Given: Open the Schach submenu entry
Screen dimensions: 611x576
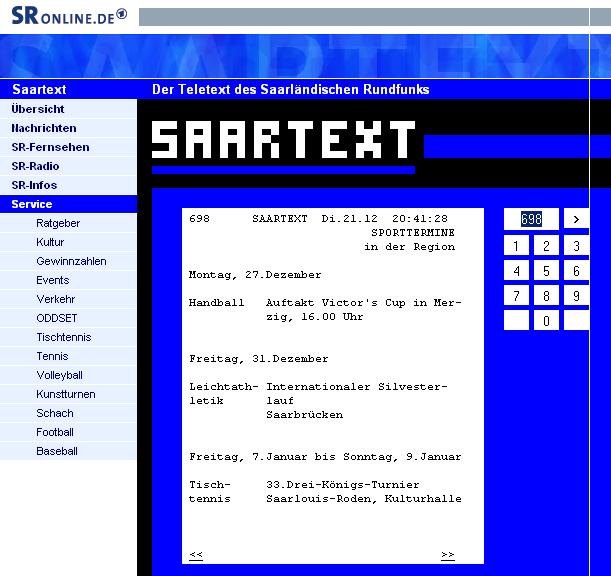Looking at the screenshot, I should click(x=54, y=413).
